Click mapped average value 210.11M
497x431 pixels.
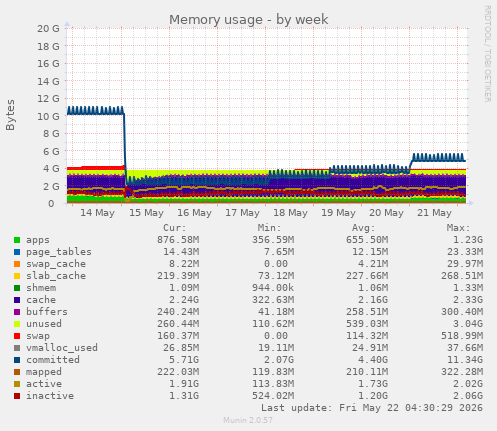tap(367, 372)
